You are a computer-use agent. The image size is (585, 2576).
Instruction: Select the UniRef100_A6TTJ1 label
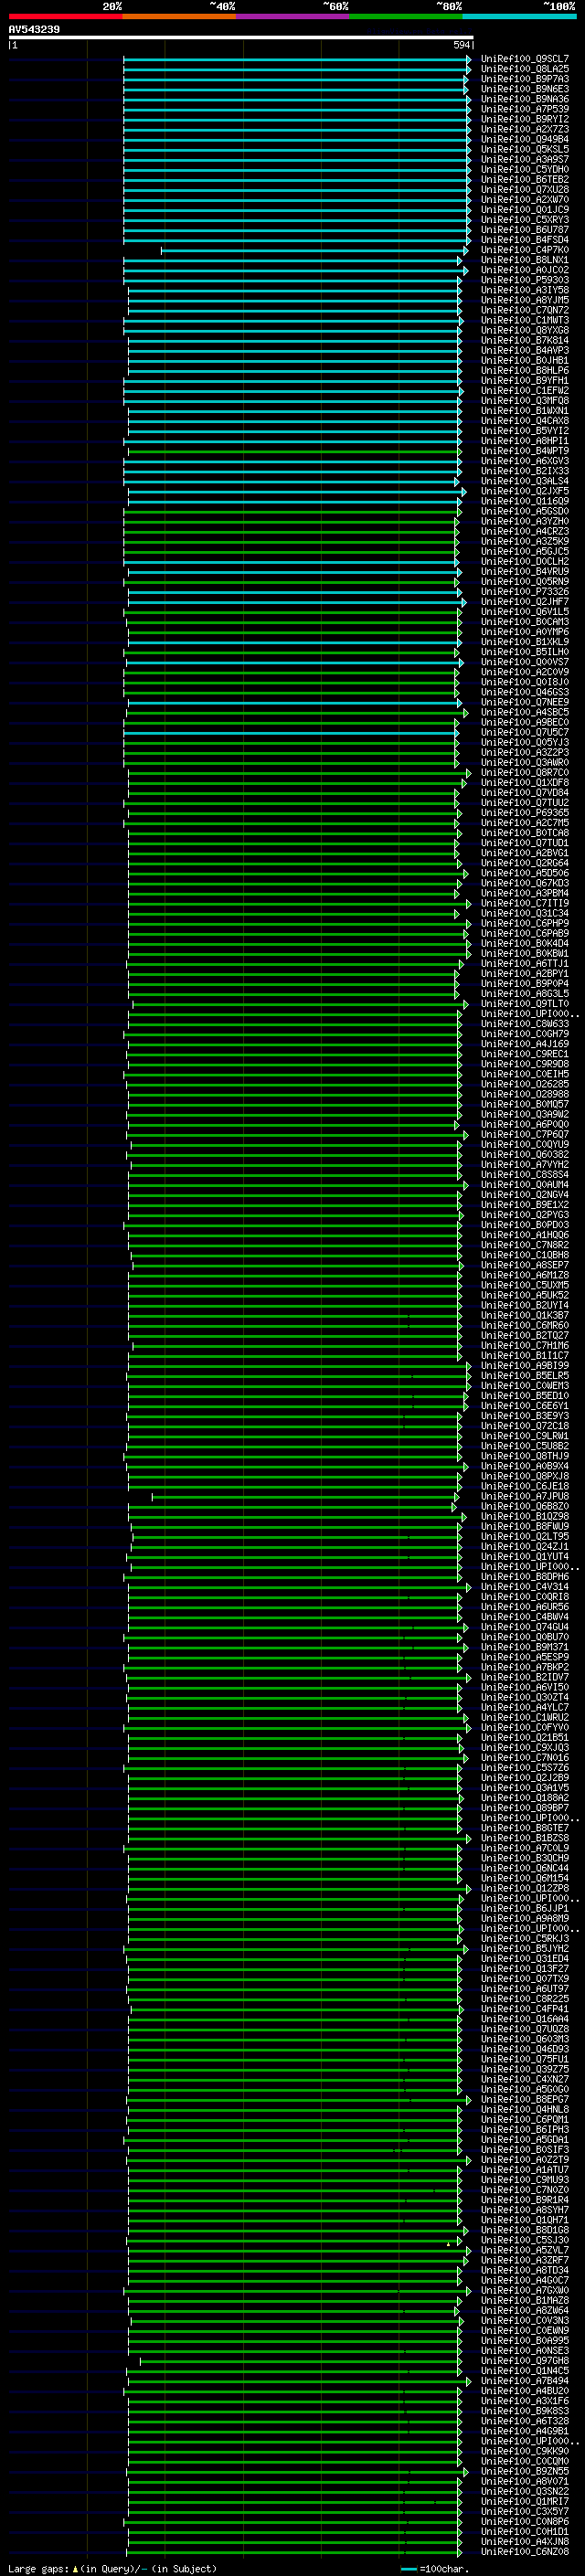[525, 964]
